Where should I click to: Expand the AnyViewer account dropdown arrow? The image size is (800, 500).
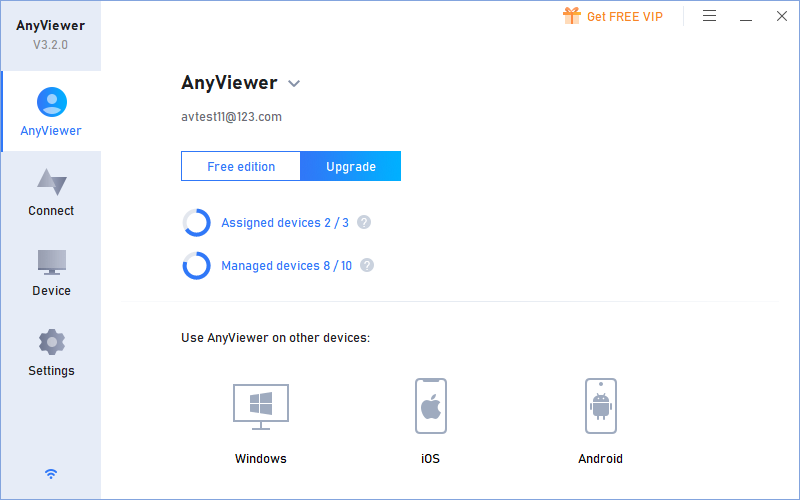point(294,84)
